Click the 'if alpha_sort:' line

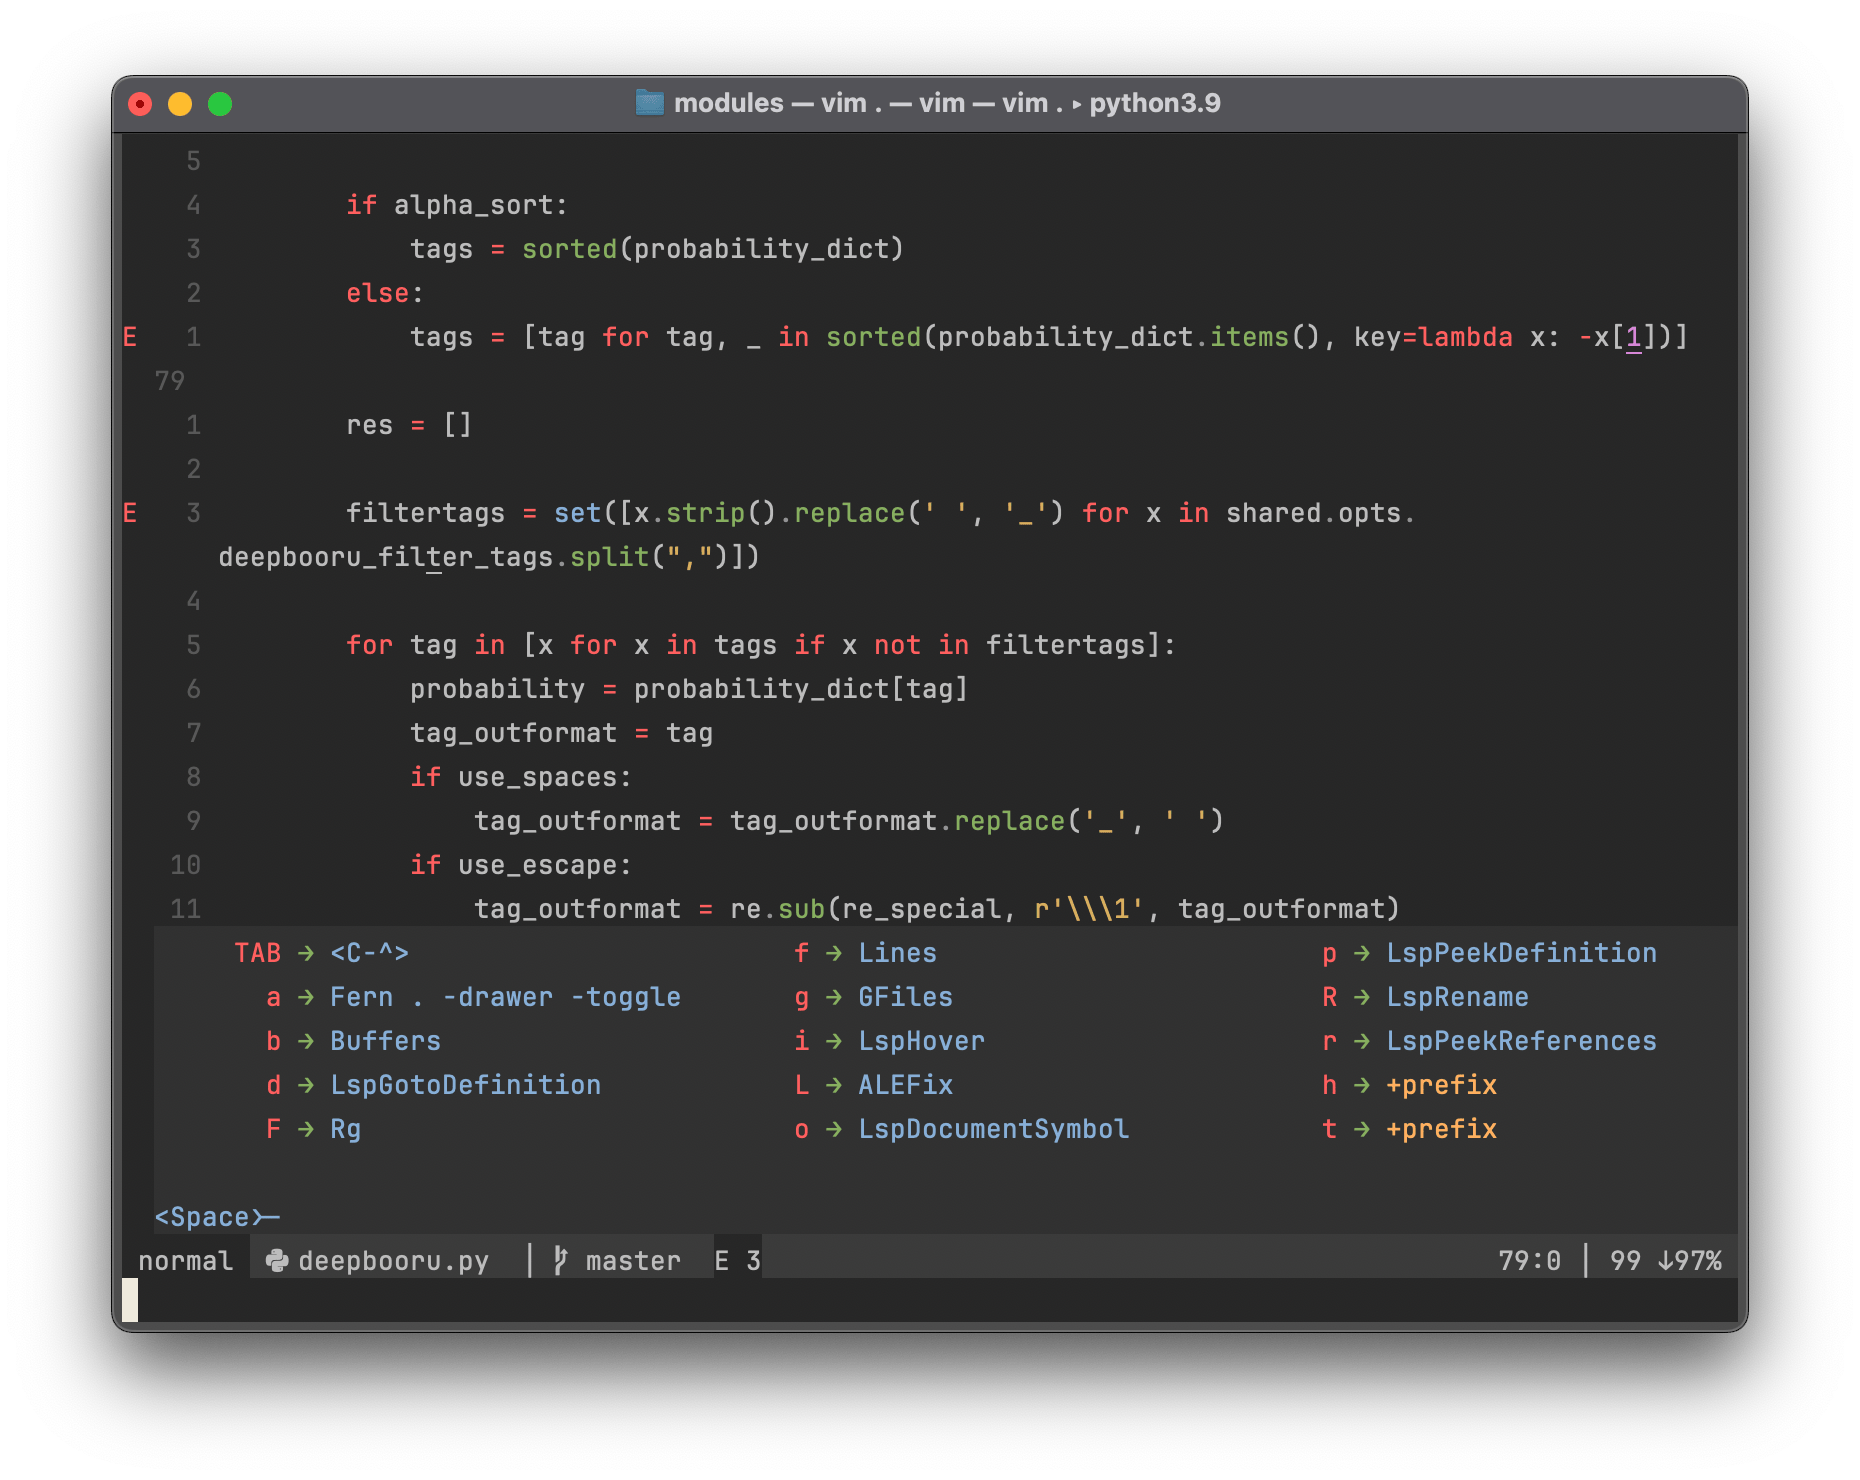tap(458, 205)
